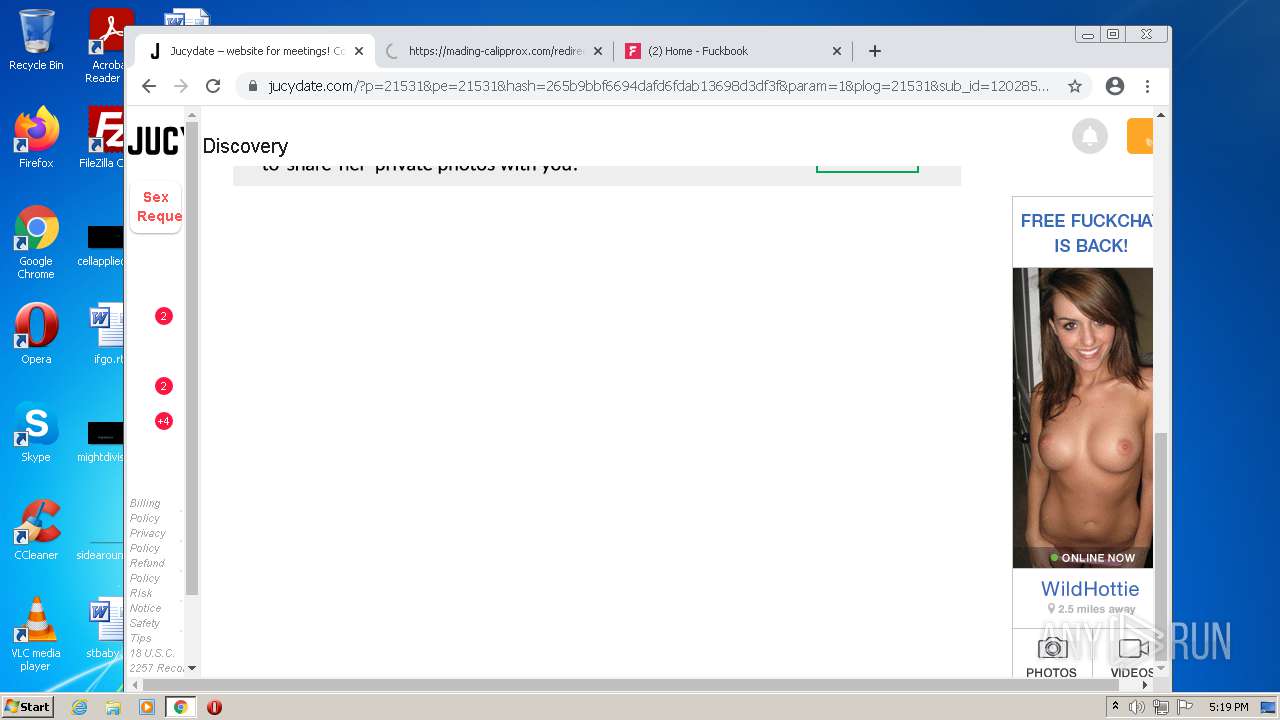Switch to the Jucydate tab

255,51
